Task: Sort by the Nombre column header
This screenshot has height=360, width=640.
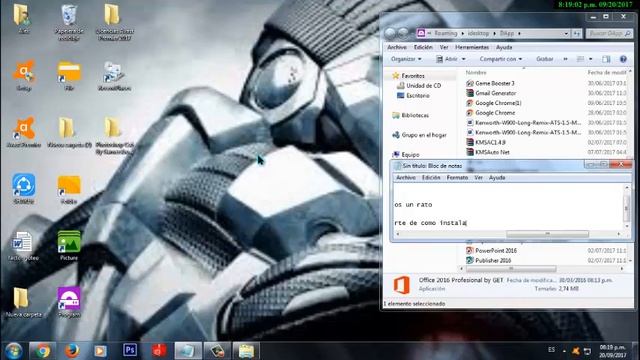Action: pyautogui.click(x=476, y=72)
